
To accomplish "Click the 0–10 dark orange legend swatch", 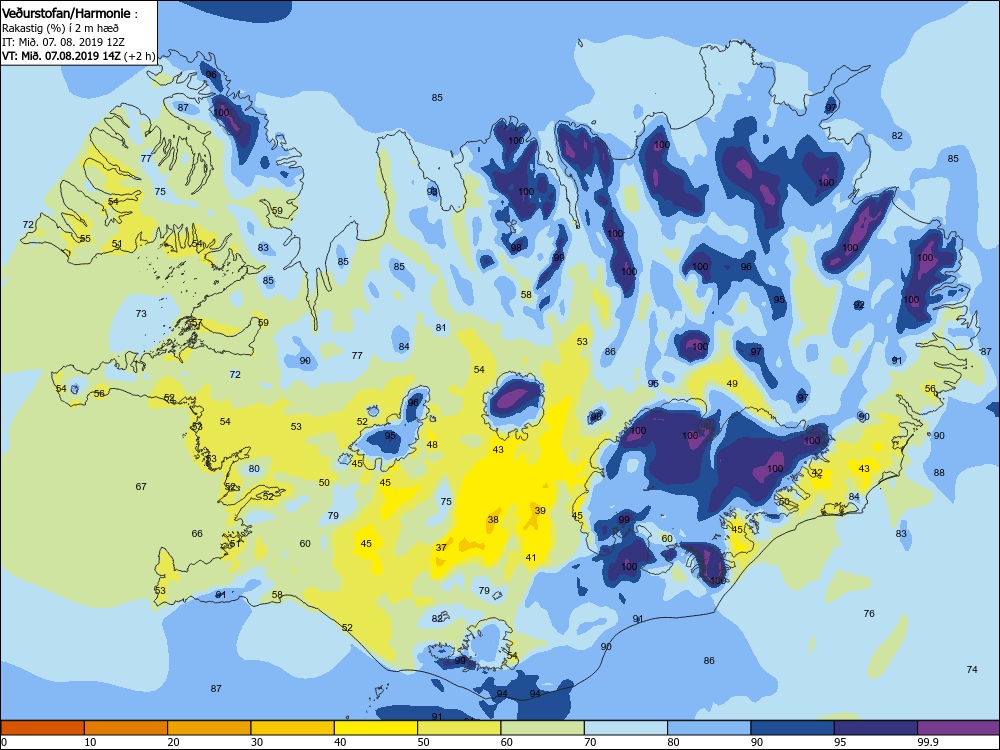I will (x=43, y=728).
